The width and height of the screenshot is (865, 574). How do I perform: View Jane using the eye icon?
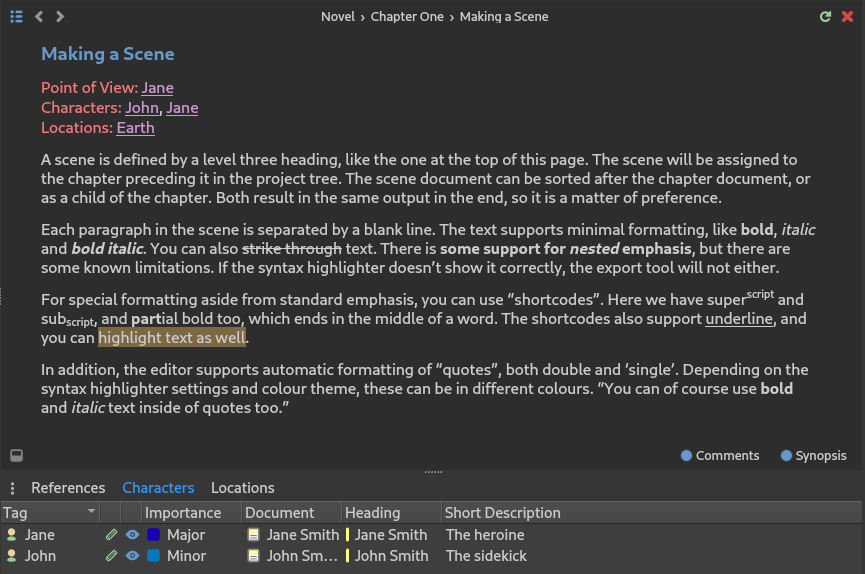pos(132,534)
